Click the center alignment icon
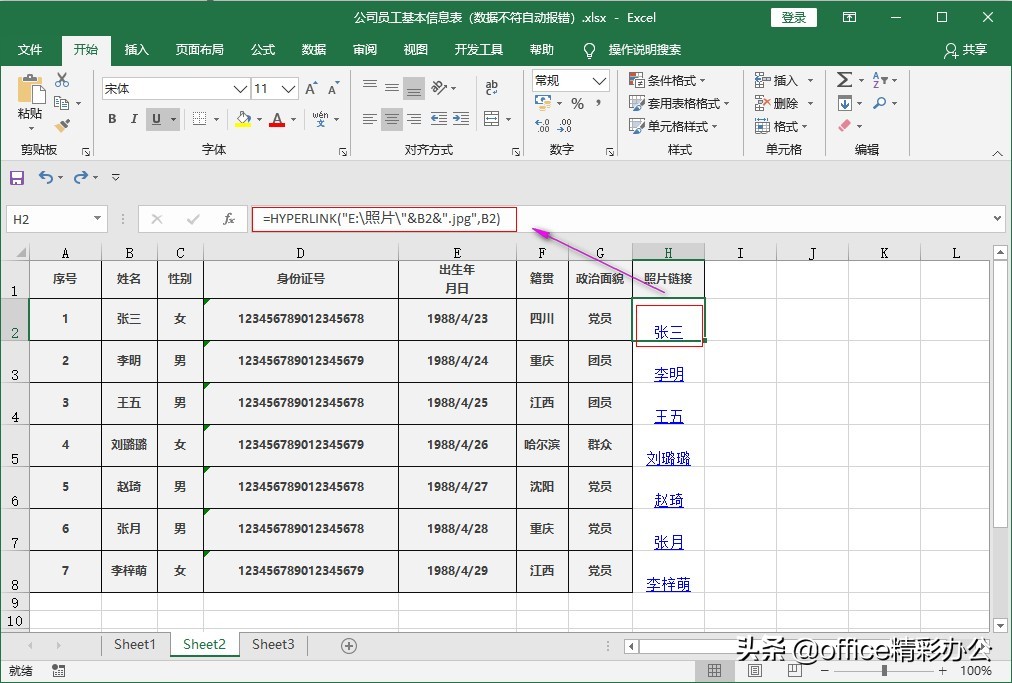 click(391, 119)
